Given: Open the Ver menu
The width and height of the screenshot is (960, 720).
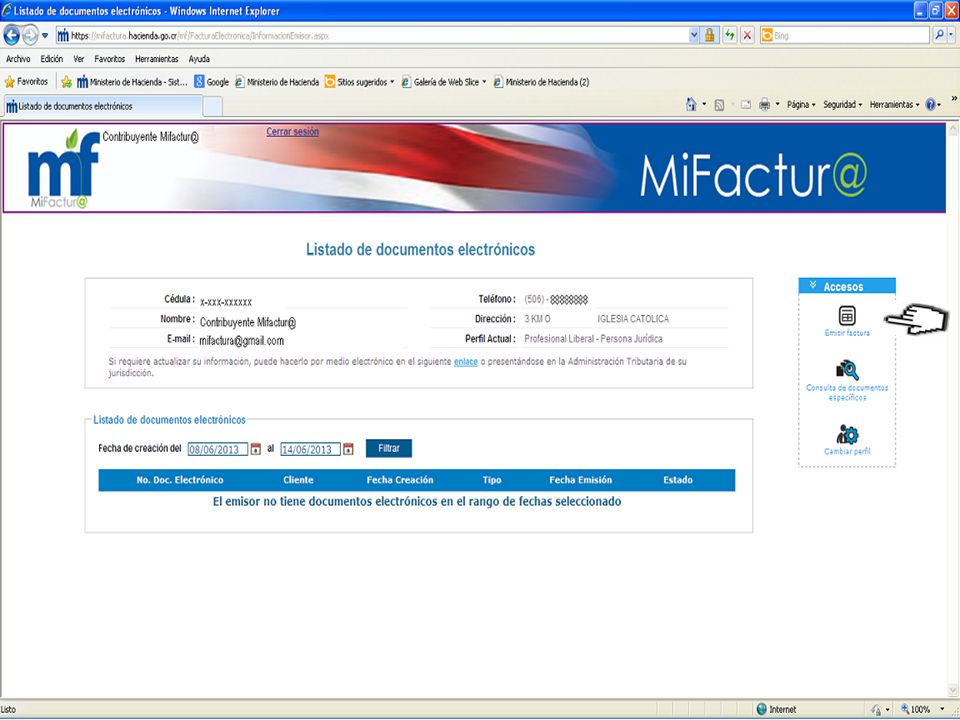Looking at the screenshot, I should (x=78, y=59).
